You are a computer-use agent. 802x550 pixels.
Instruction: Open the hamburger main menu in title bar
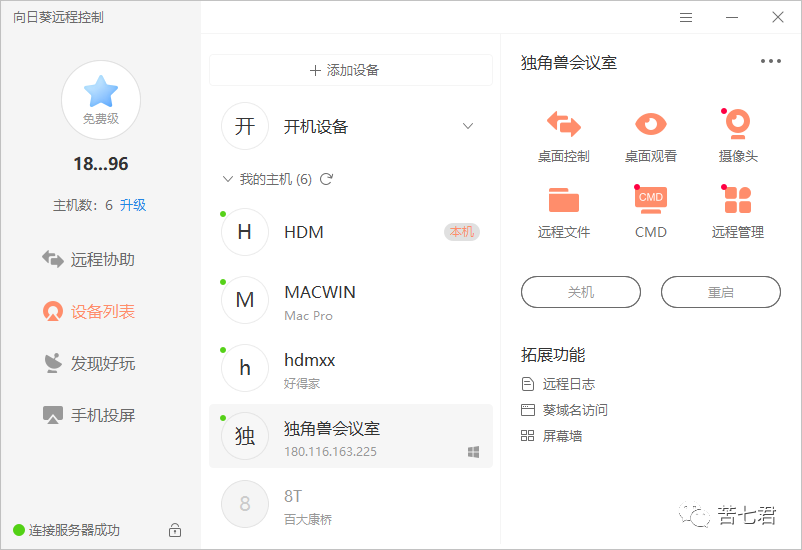click(x=686, y=18)
